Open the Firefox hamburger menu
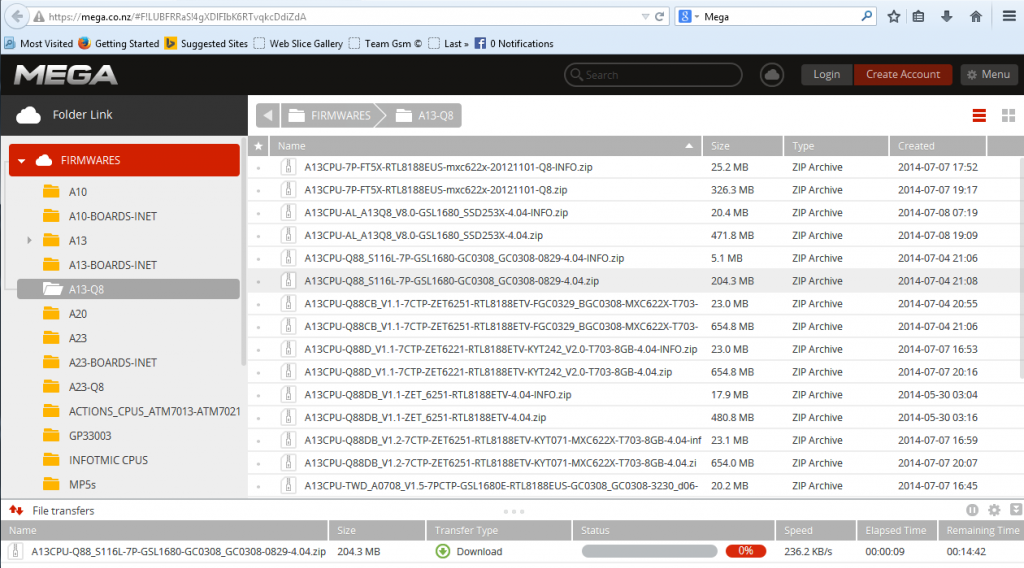 tap(1008, 17)
